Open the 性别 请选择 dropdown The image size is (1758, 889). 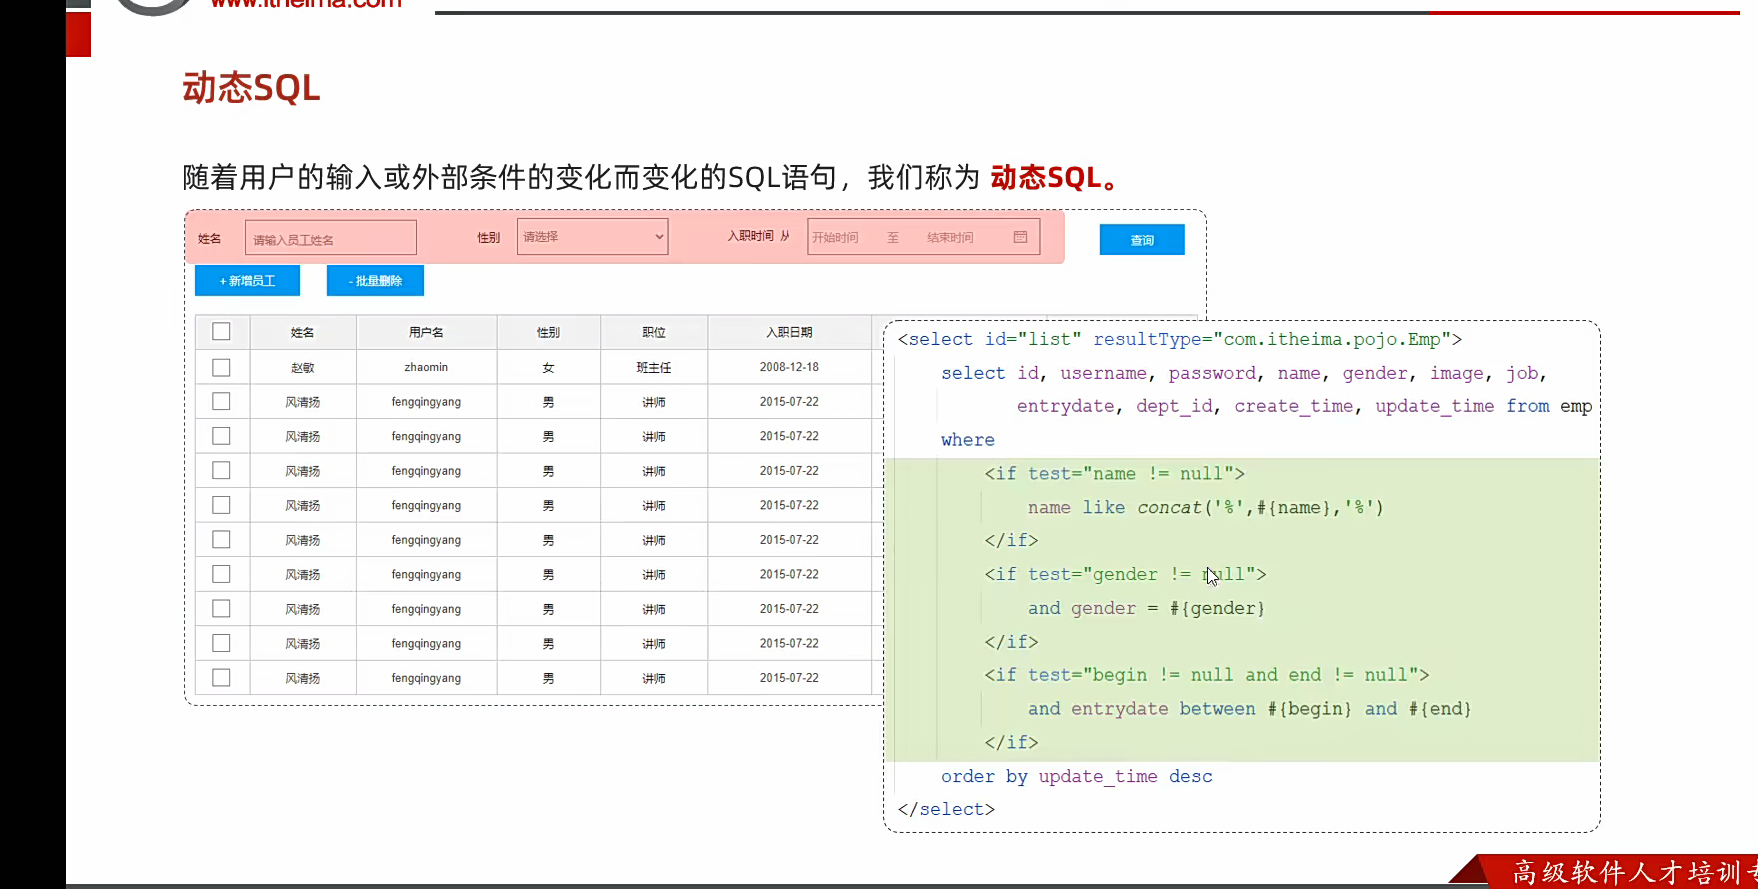pyautogui.click(x=592, y=237)
